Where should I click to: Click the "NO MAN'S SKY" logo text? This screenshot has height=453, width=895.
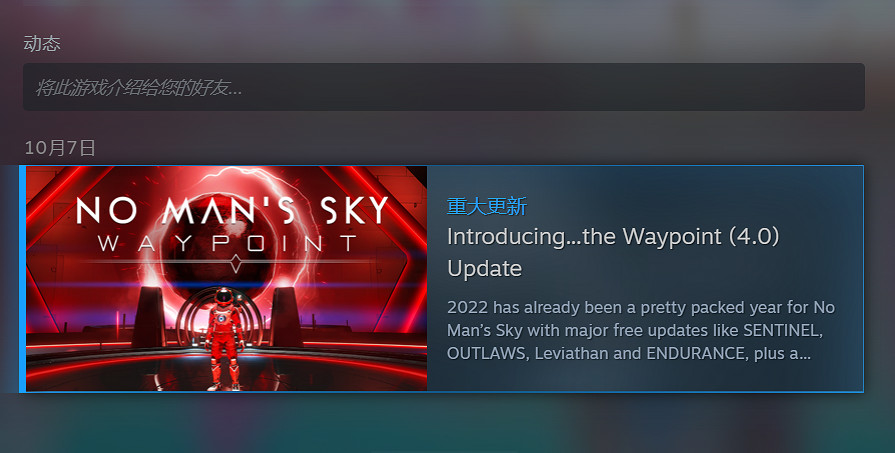click(x=232, y=209)
